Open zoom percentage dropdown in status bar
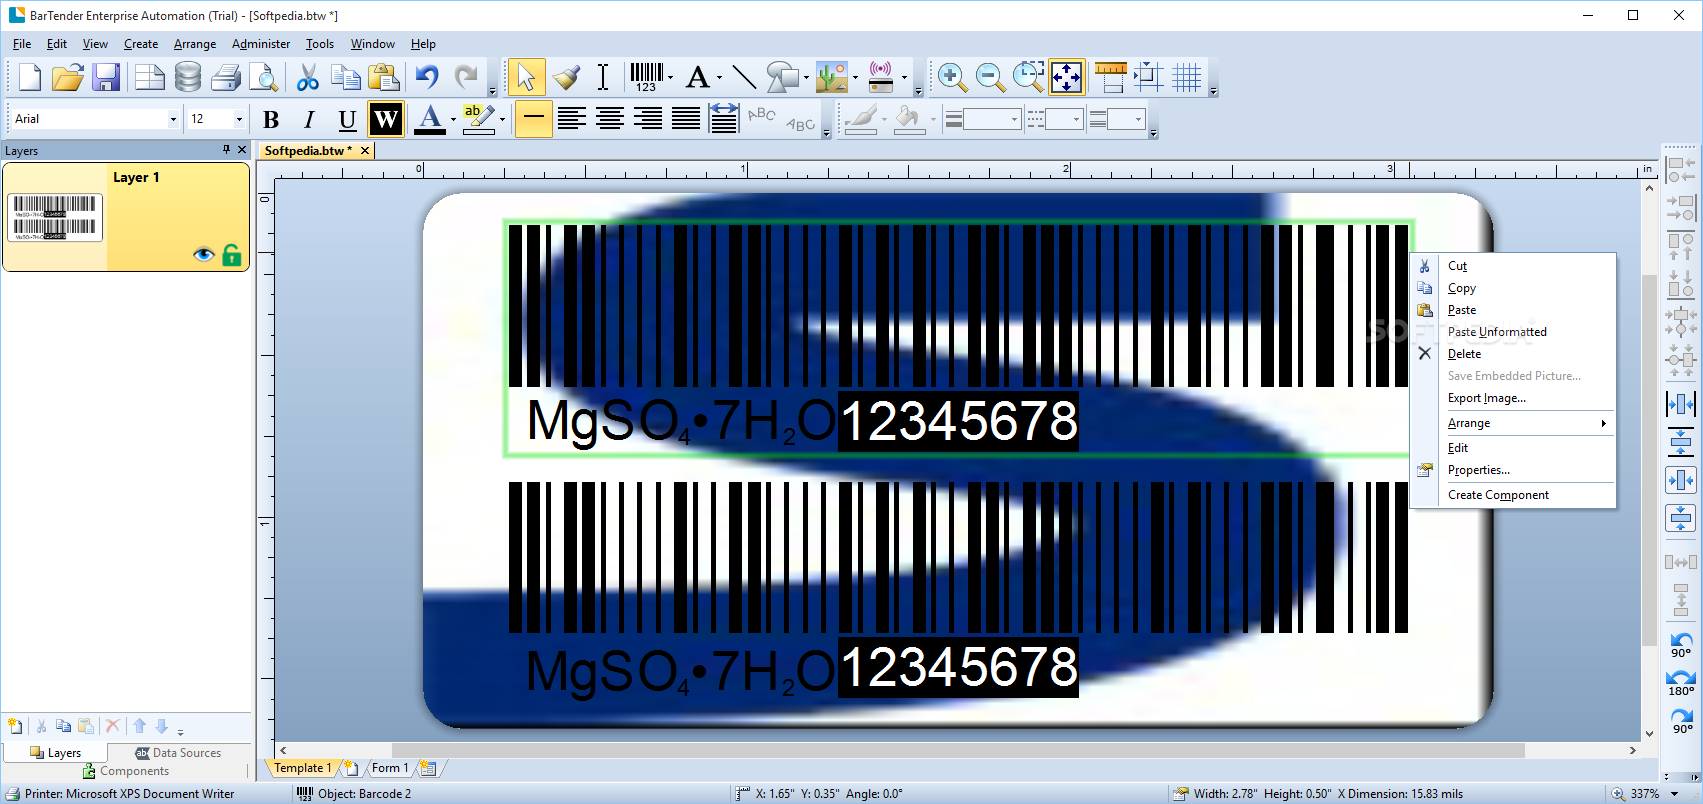 [x=1674, y=794]
